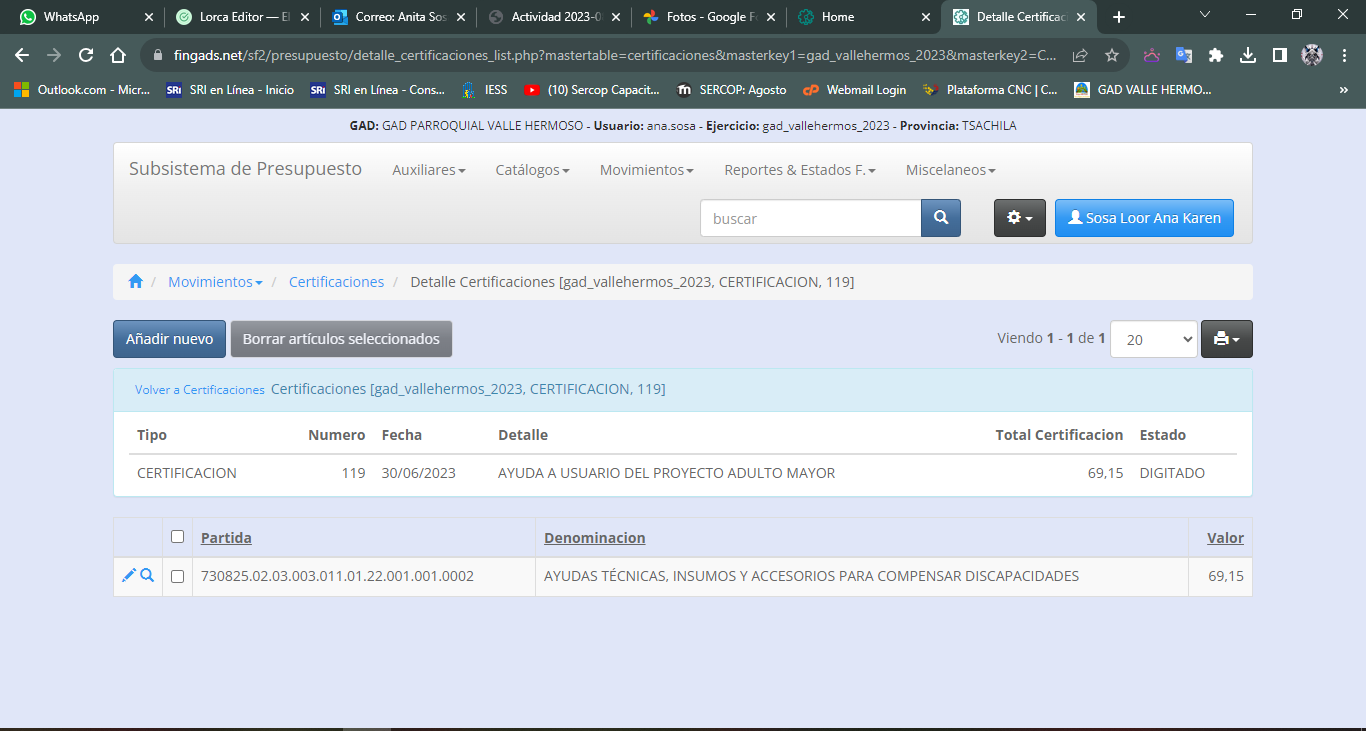Open the Catálogos menu
Viewport: 1366px width, 731px height.
click(532, 170)
